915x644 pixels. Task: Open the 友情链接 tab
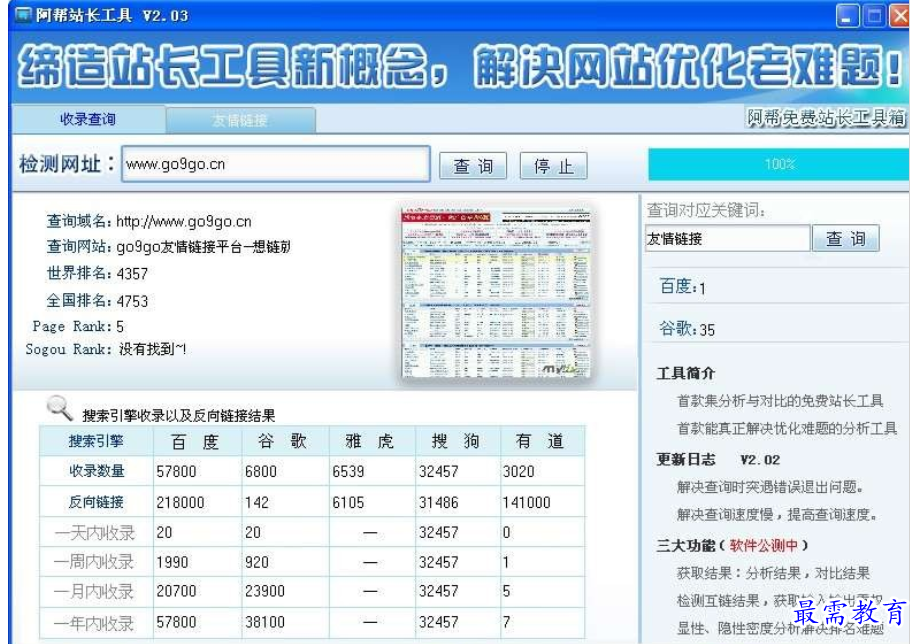click(x=240, y=120)
